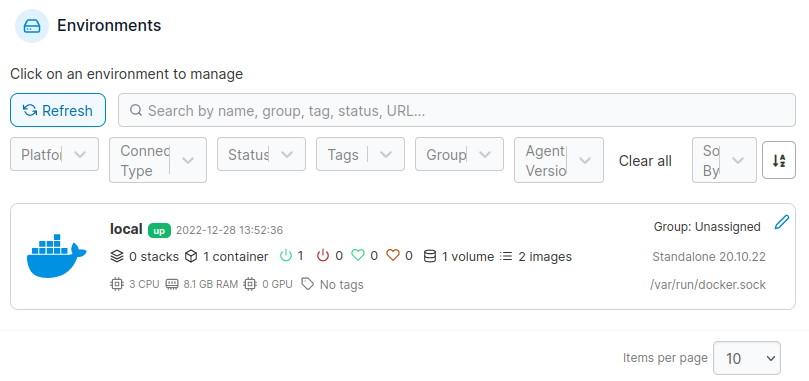Open the Items per page selector
The width and height of the screenshot is (809, 381).
[x=747, y=358]
